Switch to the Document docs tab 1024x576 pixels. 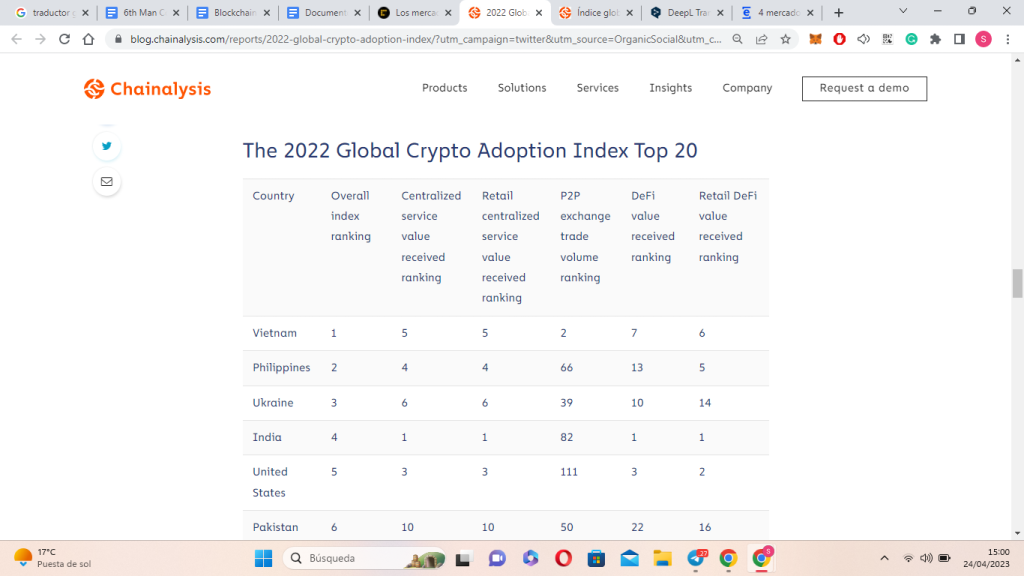tap(319, 12)
